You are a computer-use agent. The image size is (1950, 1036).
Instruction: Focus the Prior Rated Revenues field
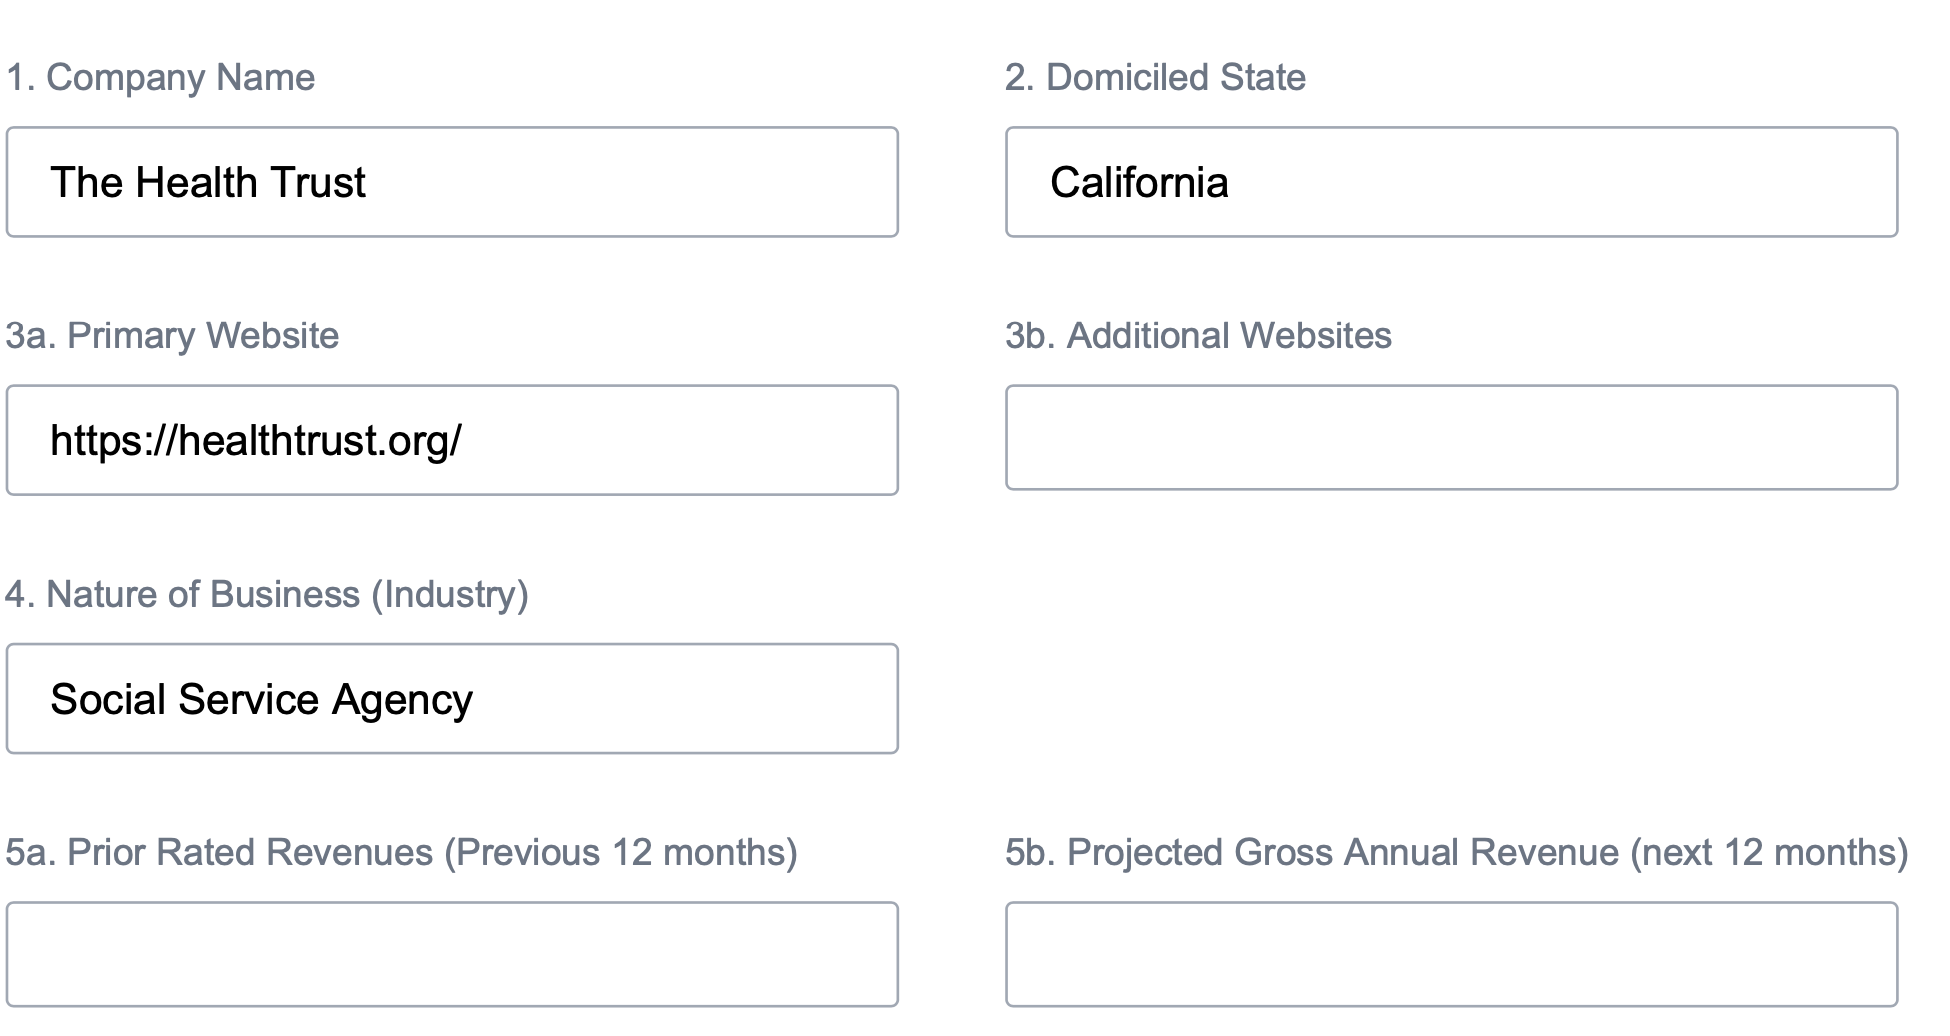click(452, 954)
